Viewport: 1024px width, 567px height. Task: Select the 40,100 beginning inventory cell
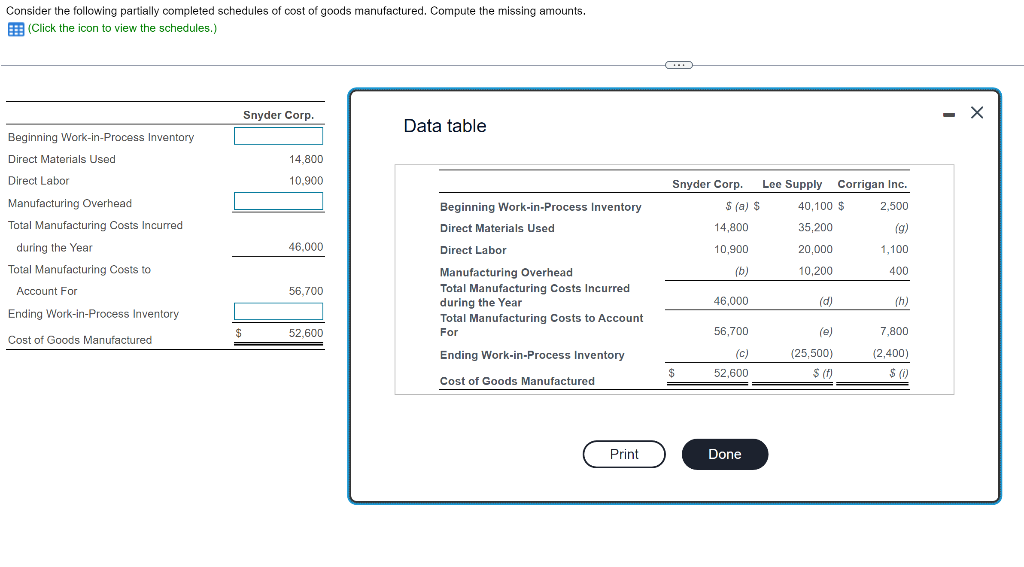point(815,206)
